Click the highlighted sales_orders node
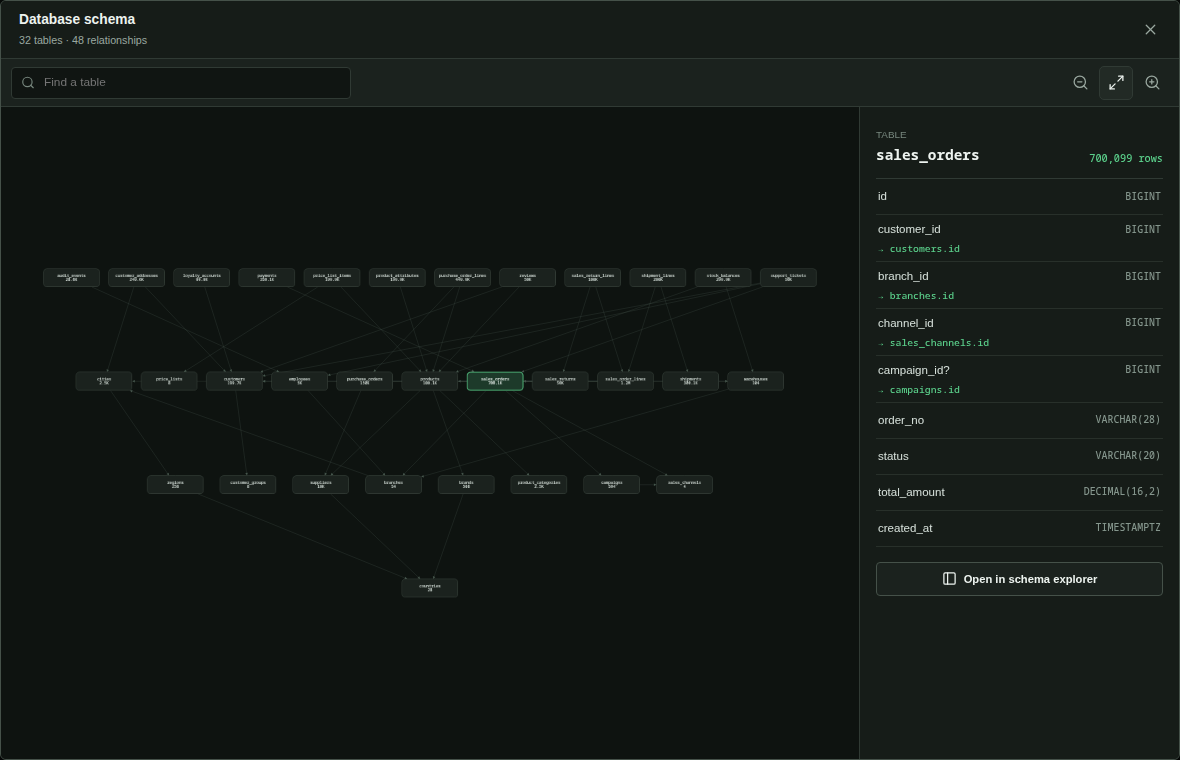The image size is (1180, 760). (x=495, y=381)
